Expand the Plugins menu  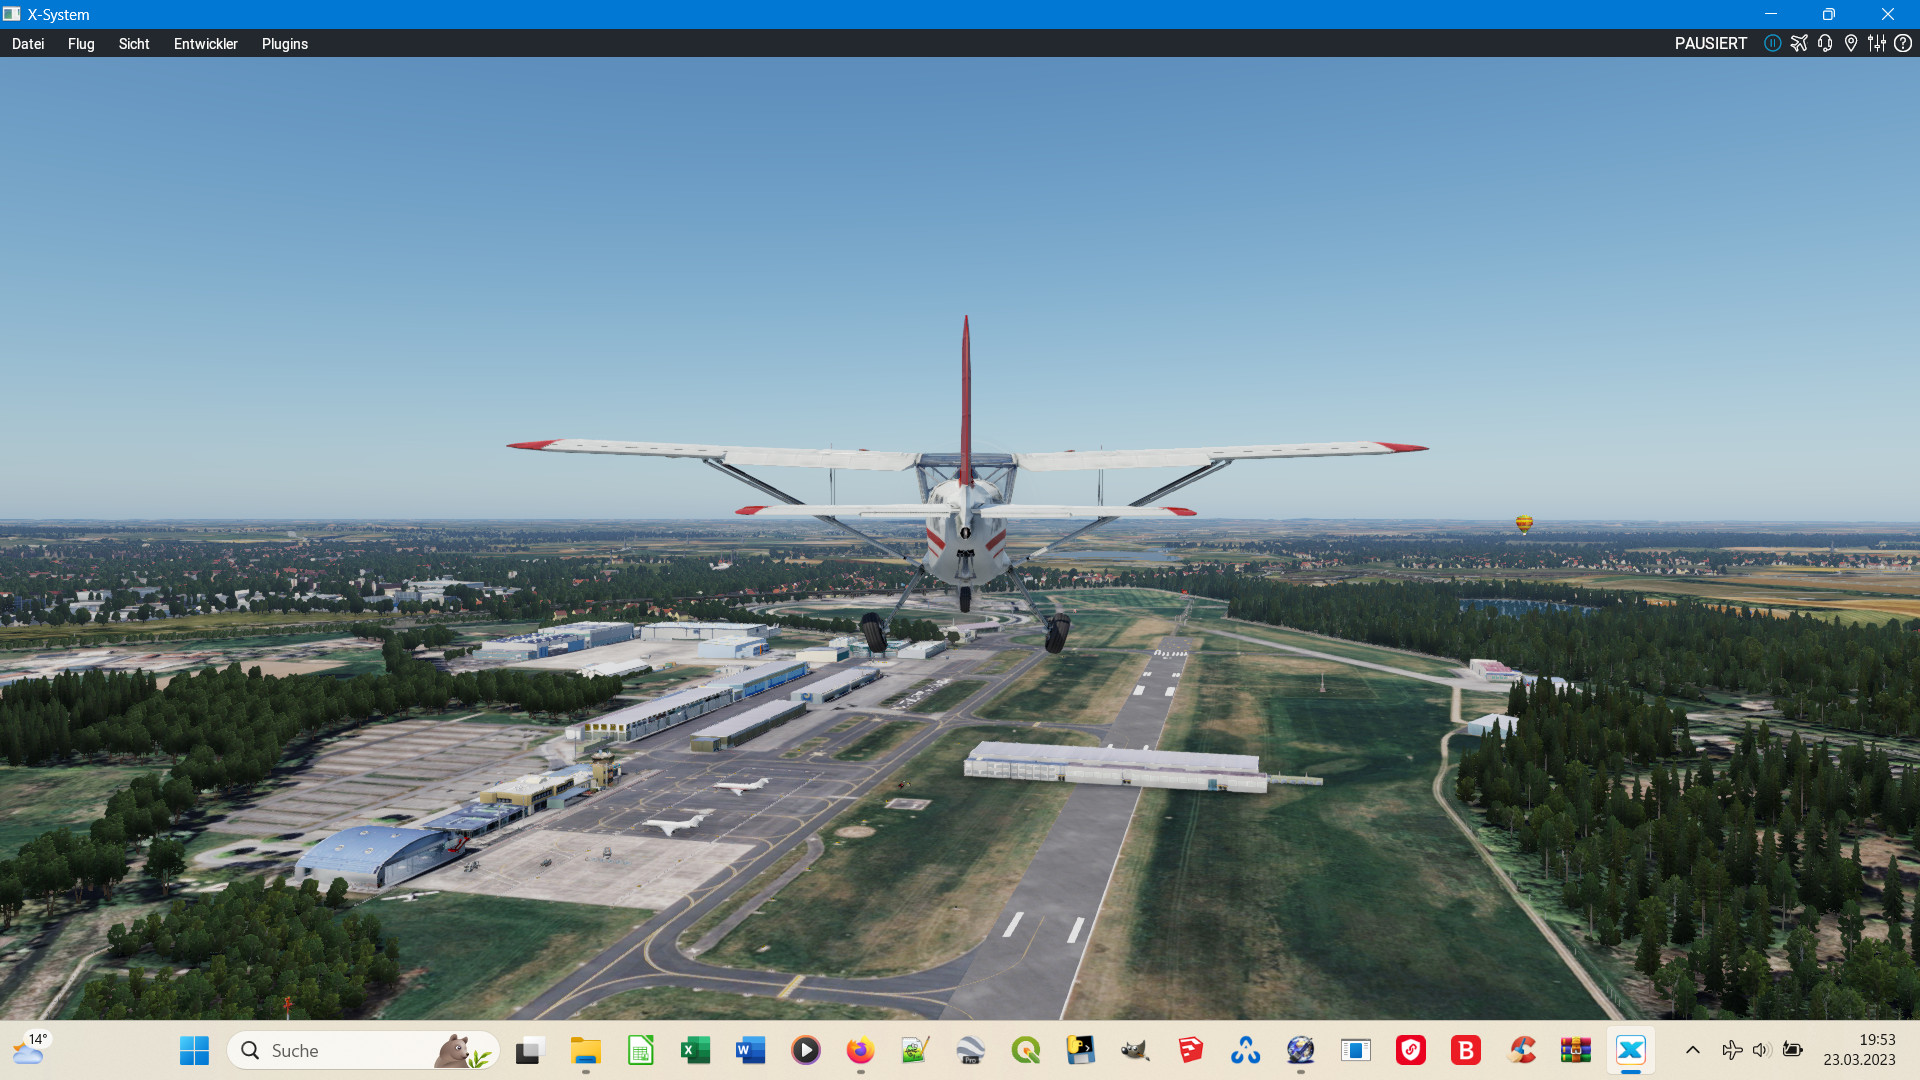284,44
